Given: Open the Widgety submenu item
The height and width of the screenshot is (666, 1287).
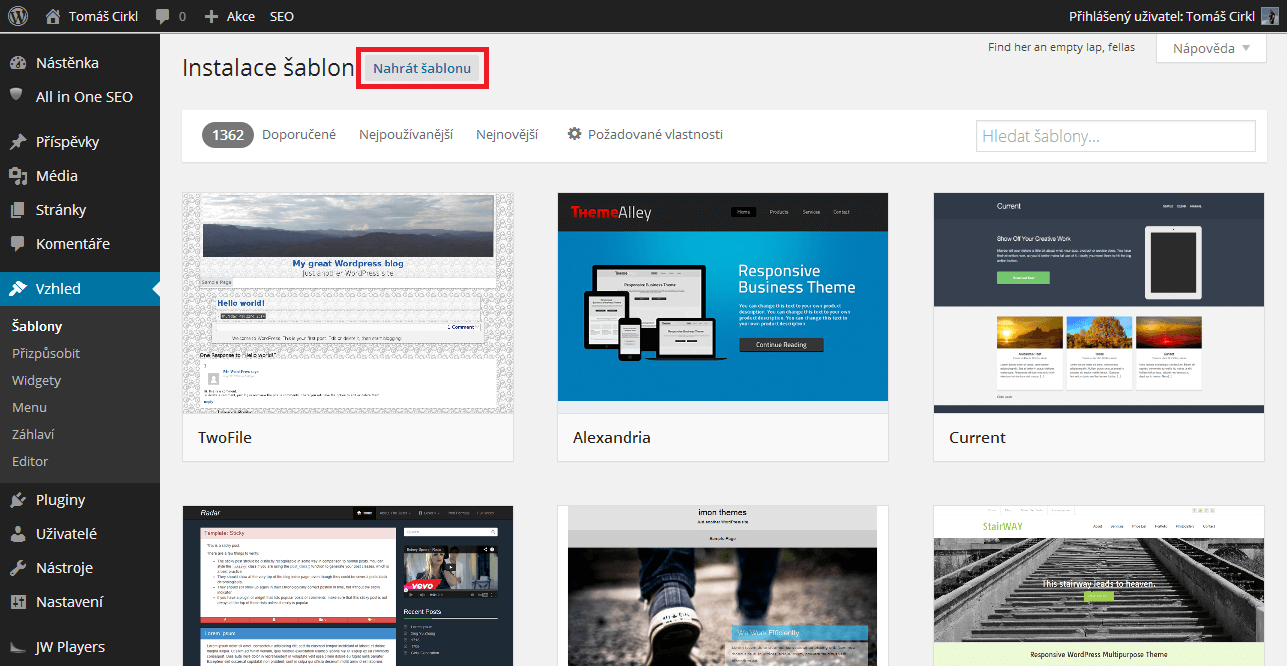Looking at the screenshot, I should 36,380.
